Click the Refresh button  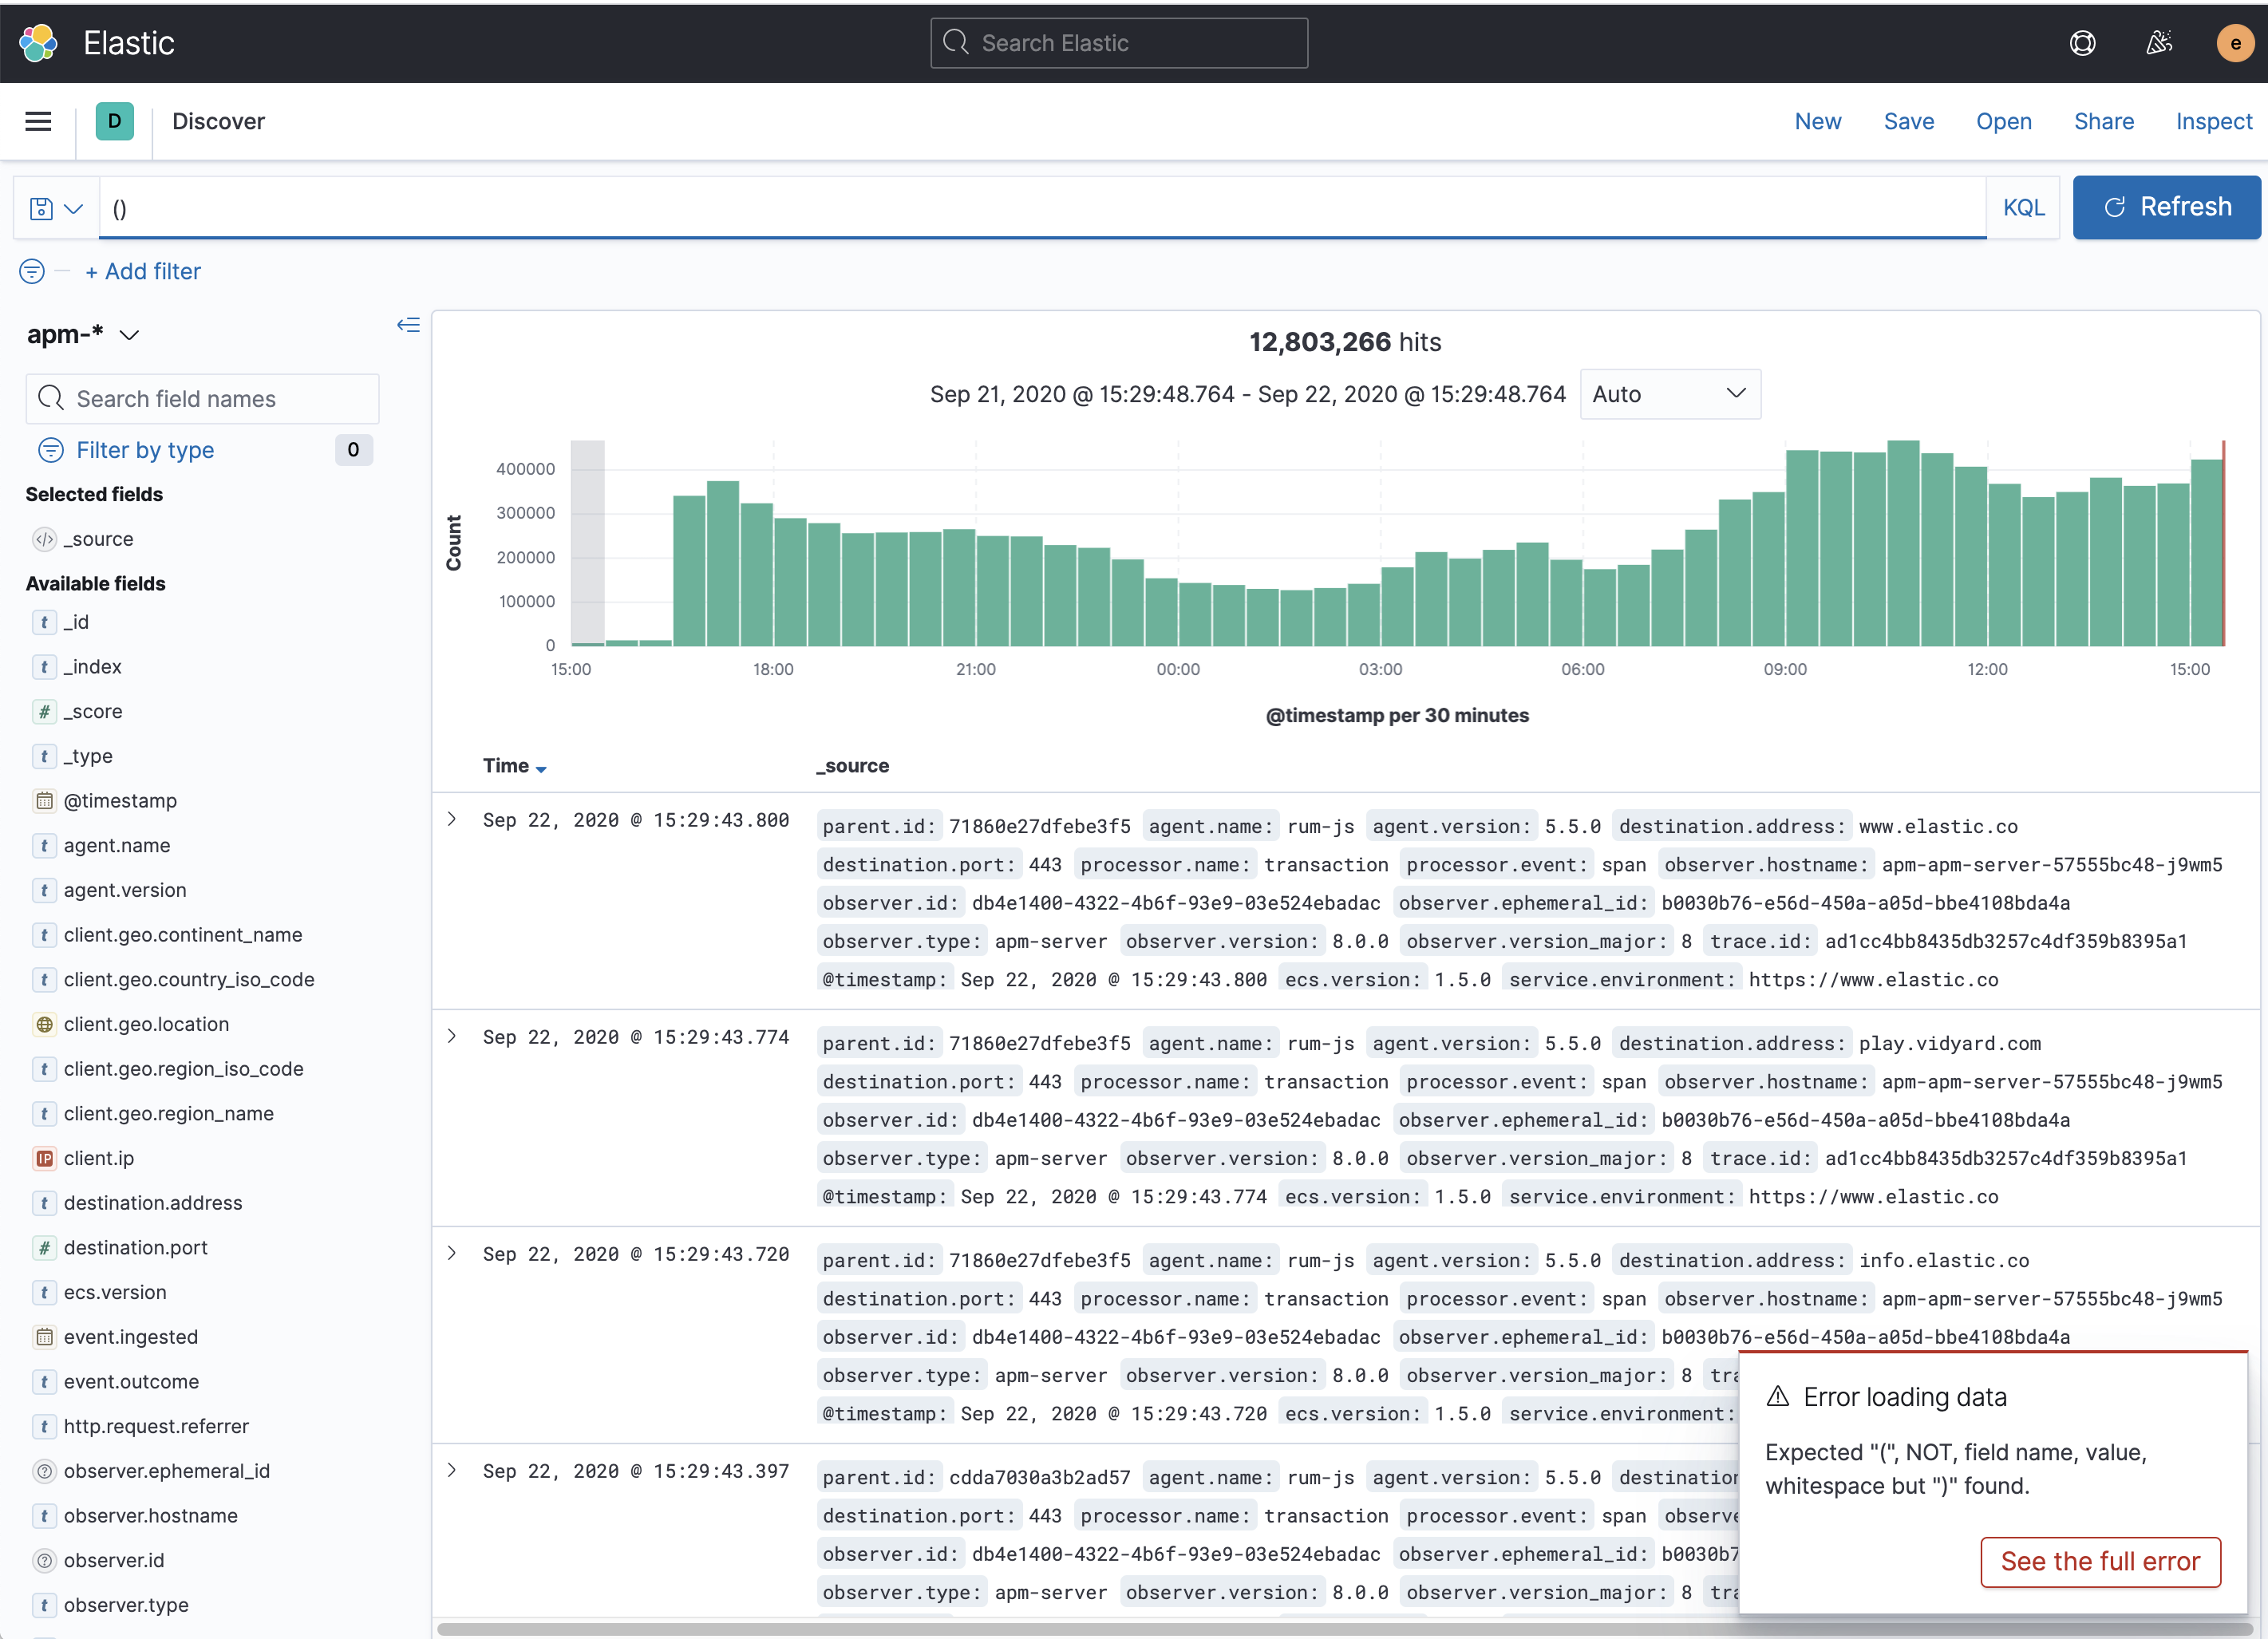2167,207
